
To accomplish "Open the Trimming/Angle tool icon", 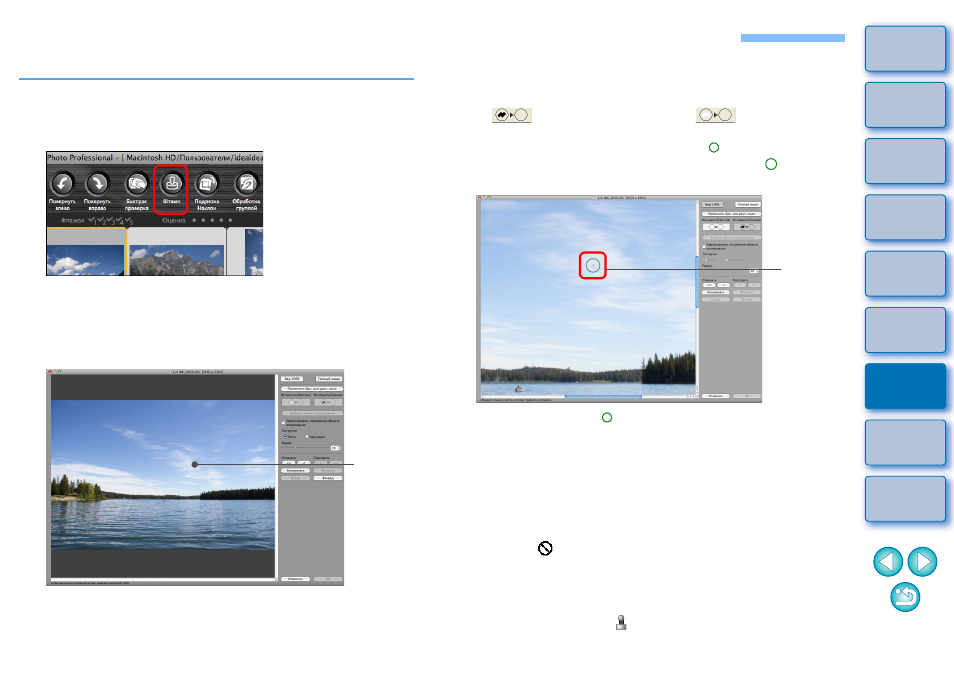I will pos(207,184).
